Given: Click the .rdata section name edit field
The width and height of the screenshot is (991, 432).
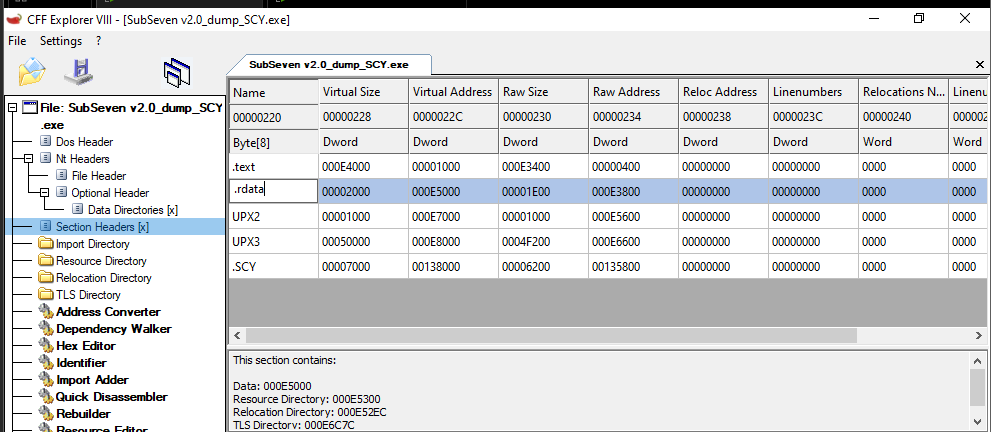Looking at the screenshot, I should pyautogui.click(x=273, y=189).
